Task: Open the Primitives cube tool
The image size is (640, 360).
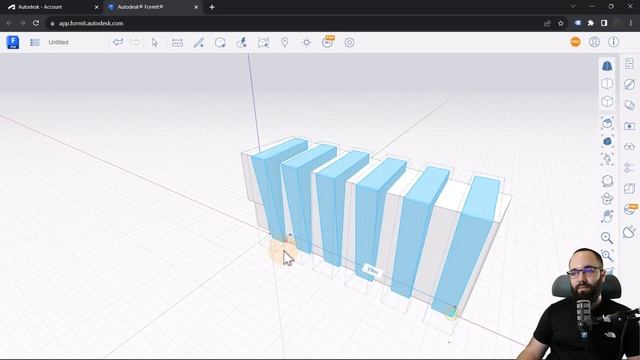Action: (x=220, y=42)
